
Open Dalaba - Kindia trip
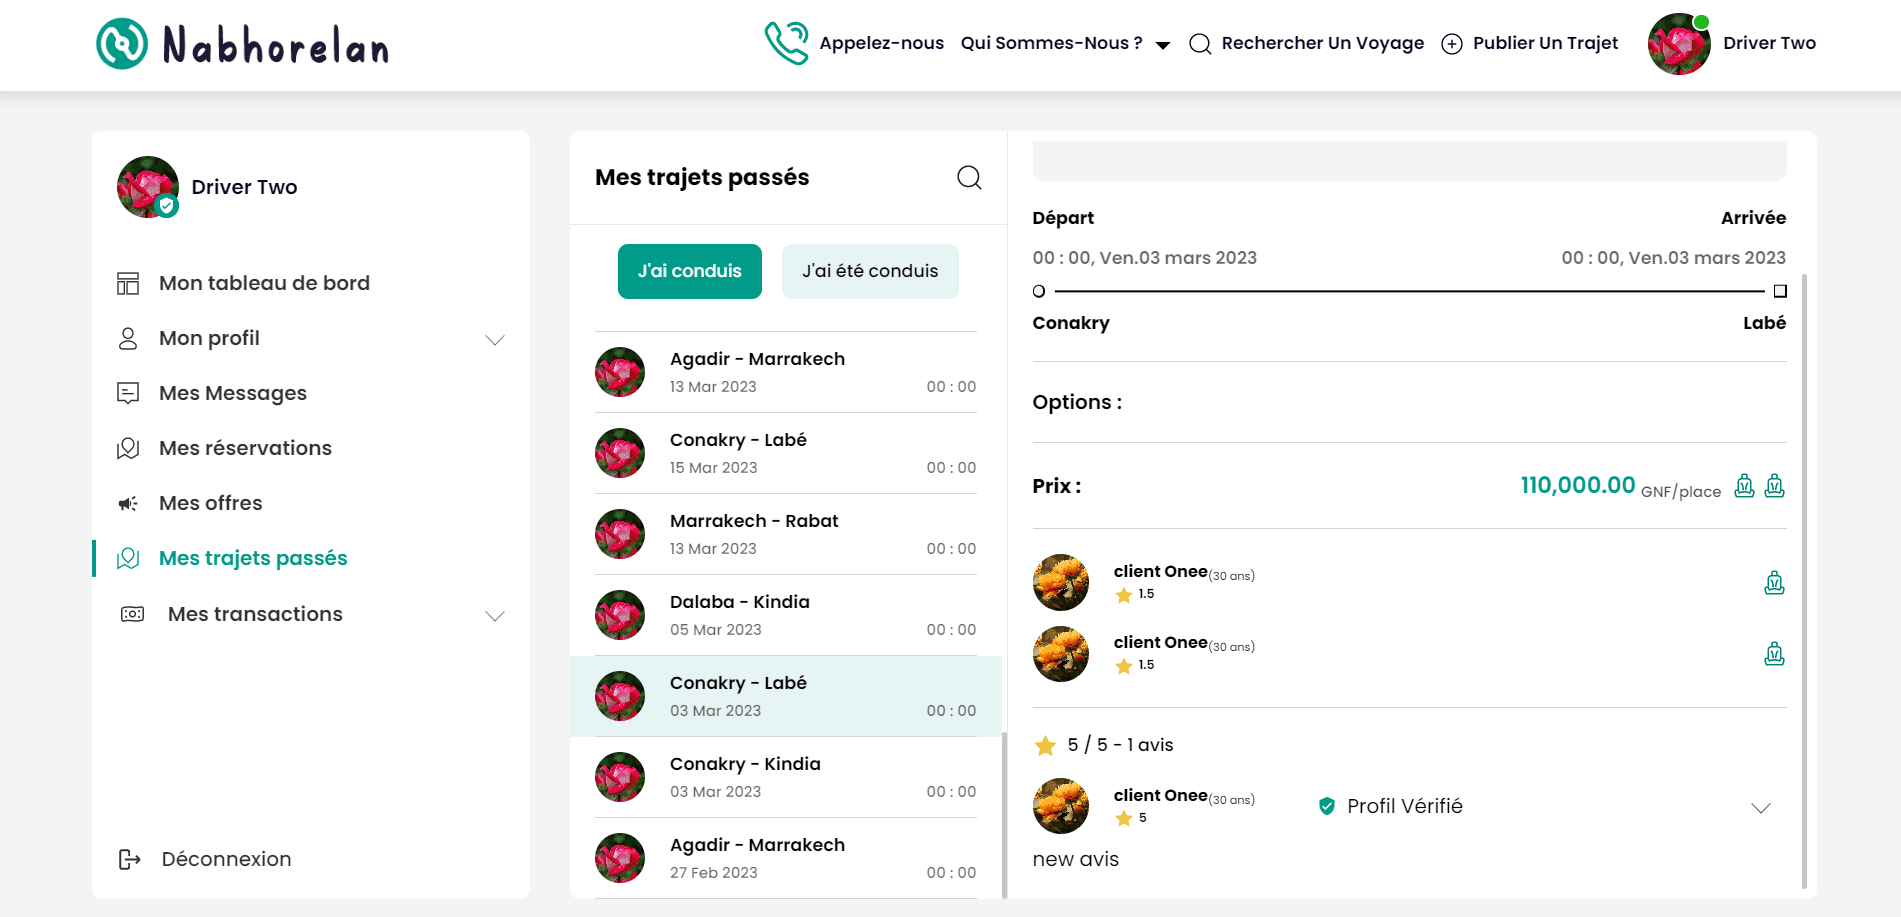(x=786, y=615)
